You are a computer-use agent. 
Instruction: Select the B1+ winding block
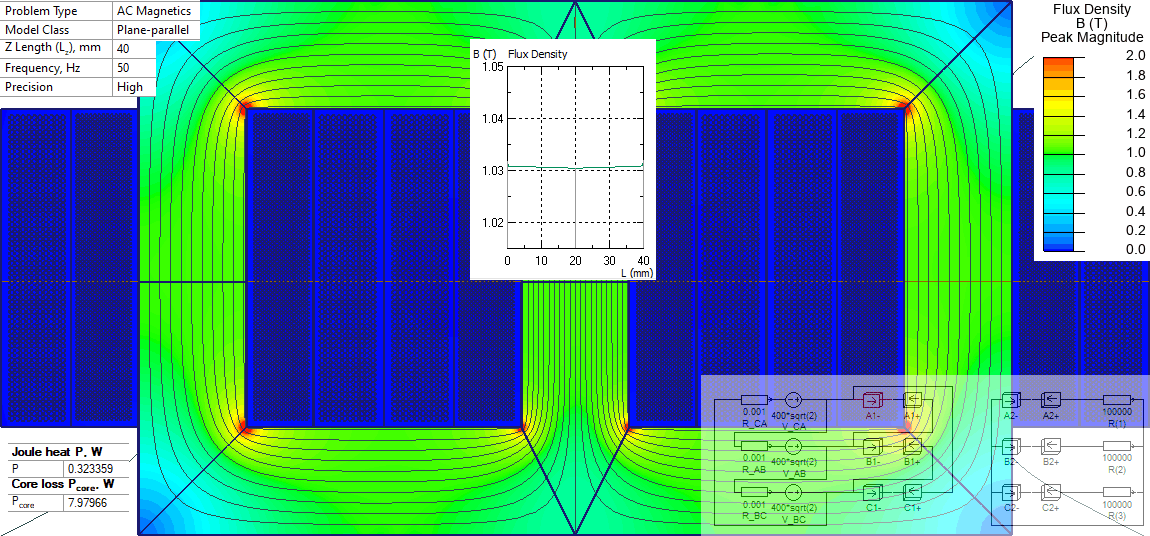click(912, 445)
